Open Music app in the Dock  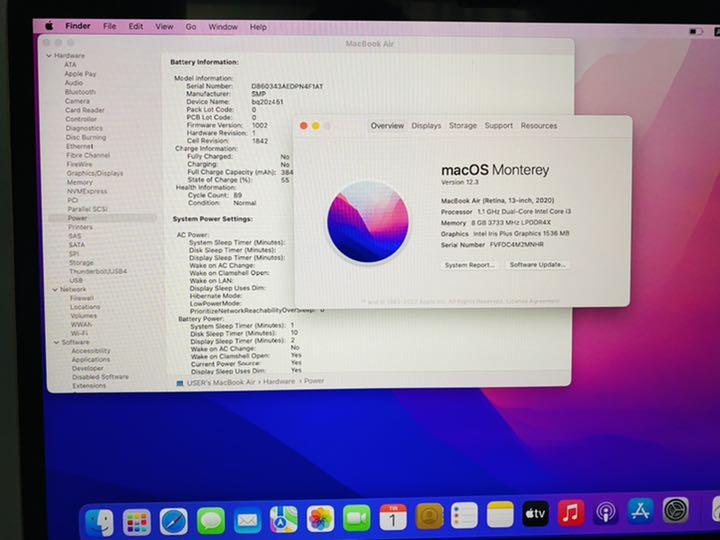(571, 512)
